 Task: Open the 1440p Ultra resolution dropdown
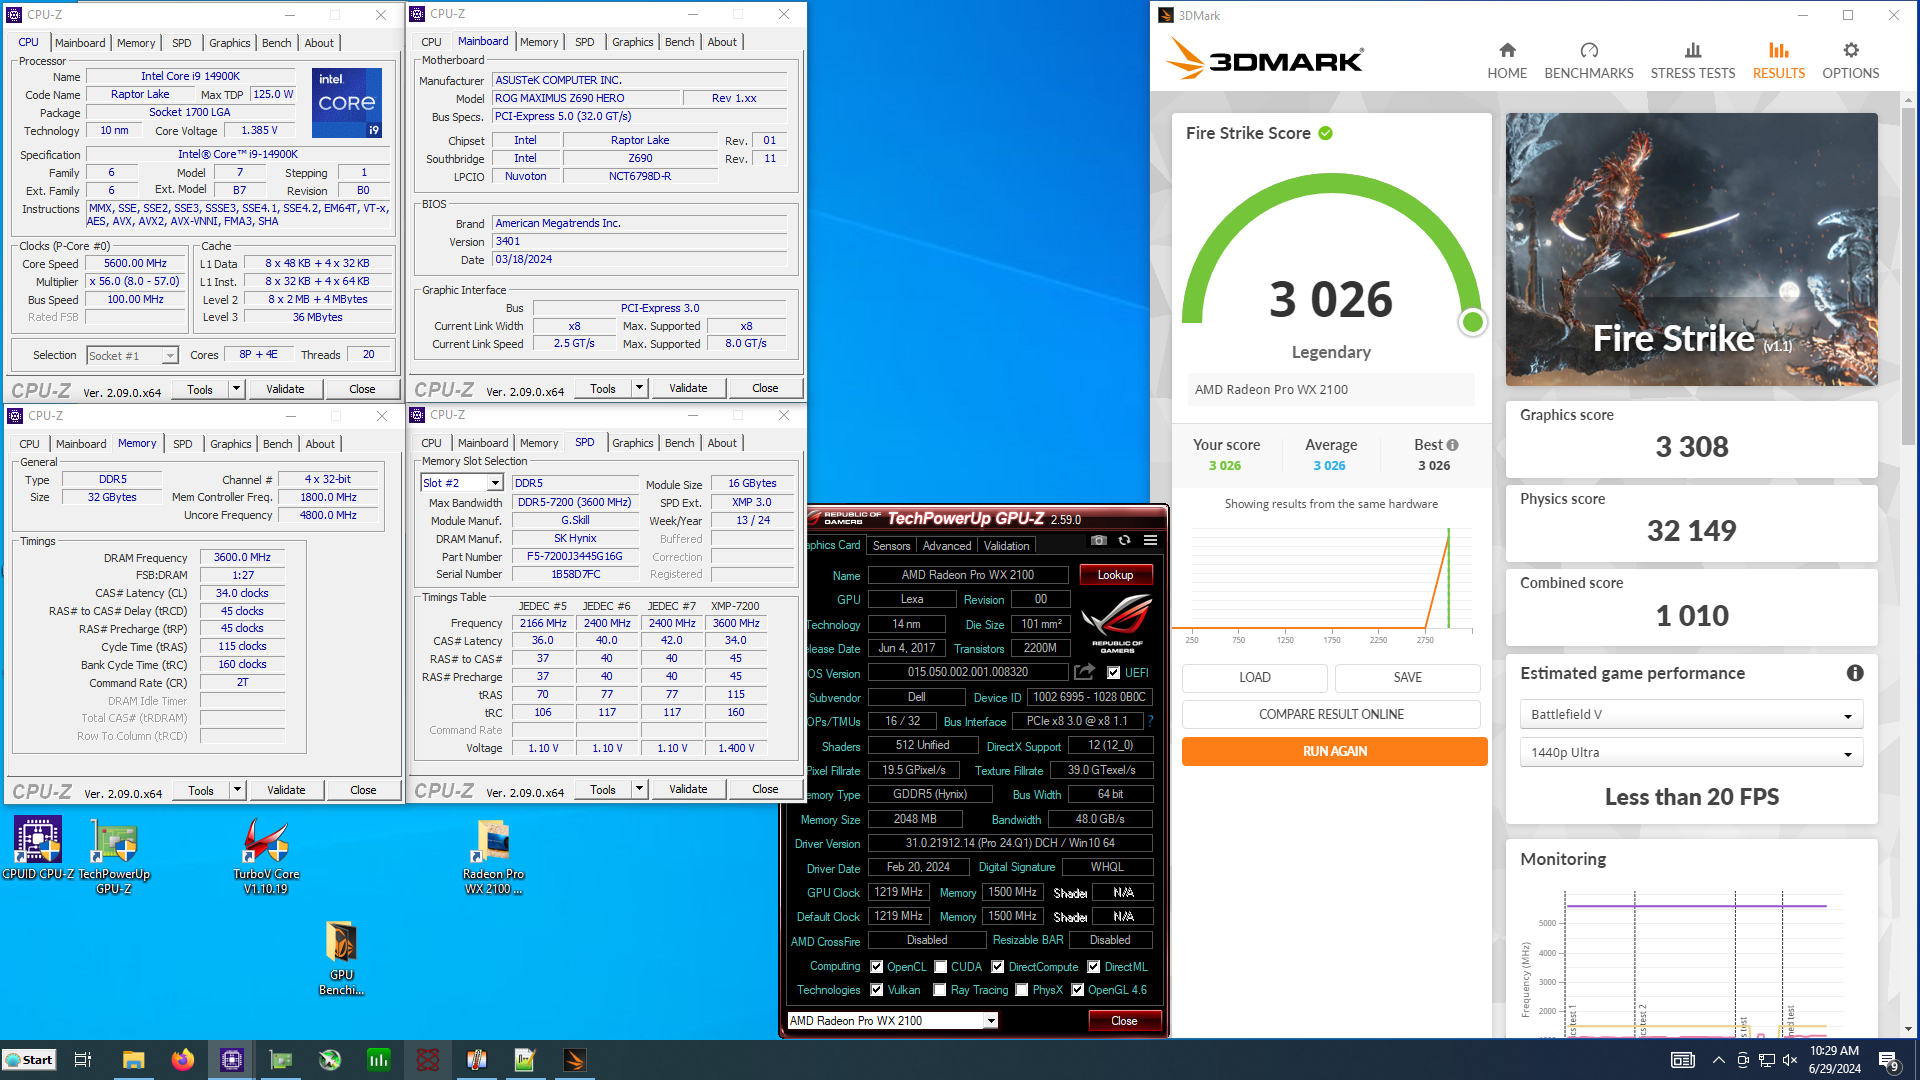pos(1691,752)
